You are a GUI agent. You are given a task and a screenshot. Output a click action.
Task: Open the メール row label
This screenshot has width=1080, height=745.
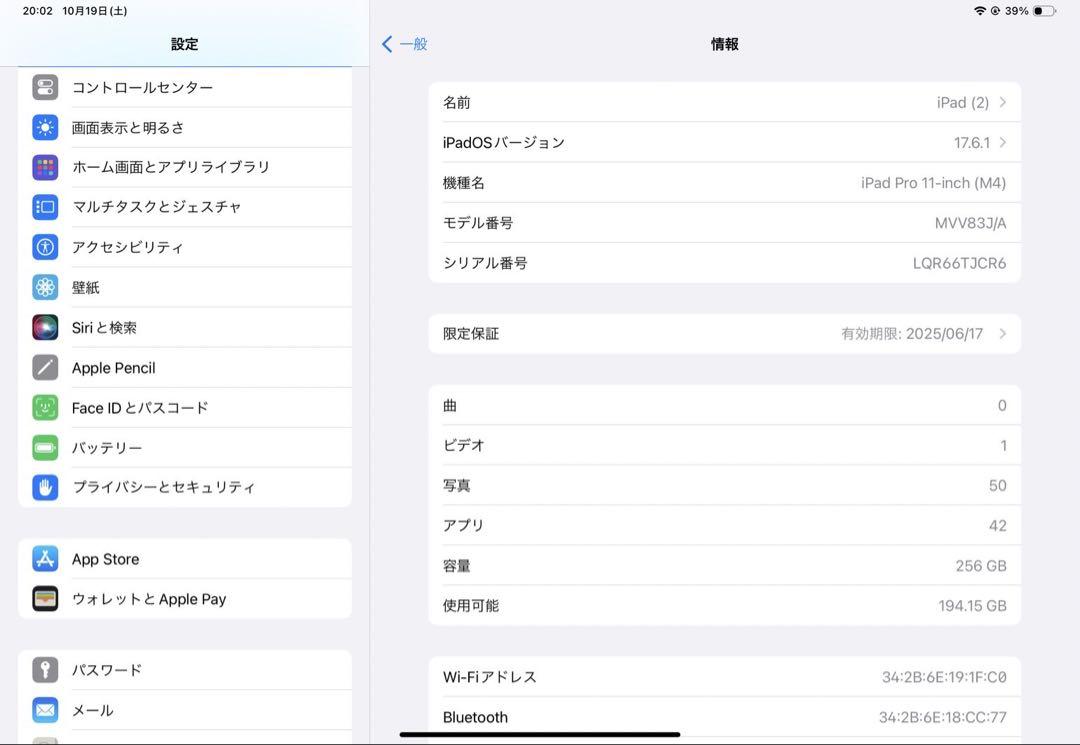point(92,710)
